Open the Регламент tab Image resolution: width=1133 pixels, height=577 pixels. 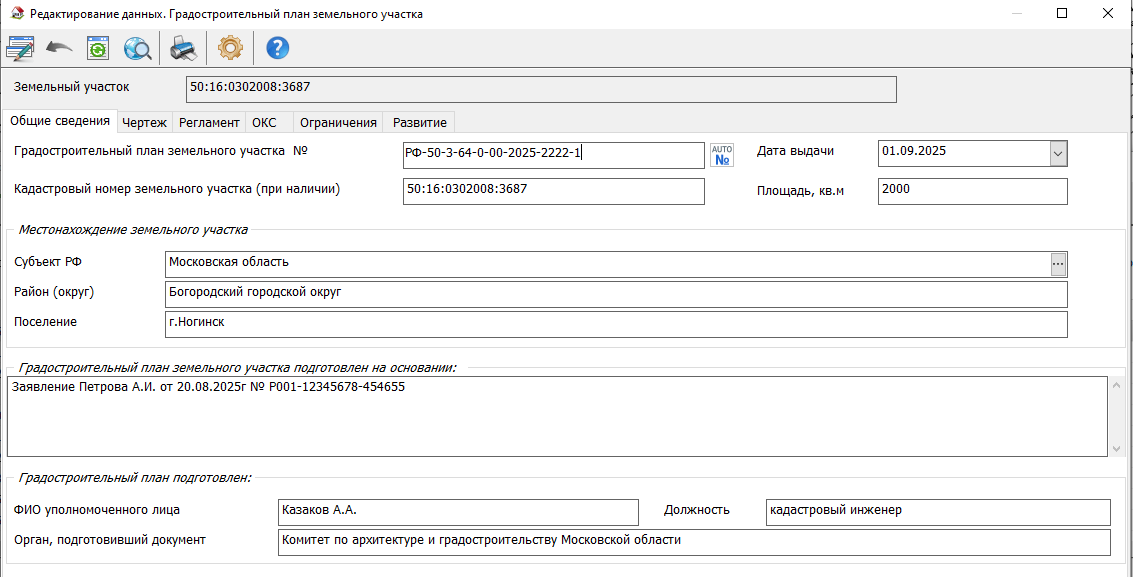coord(209,123)
